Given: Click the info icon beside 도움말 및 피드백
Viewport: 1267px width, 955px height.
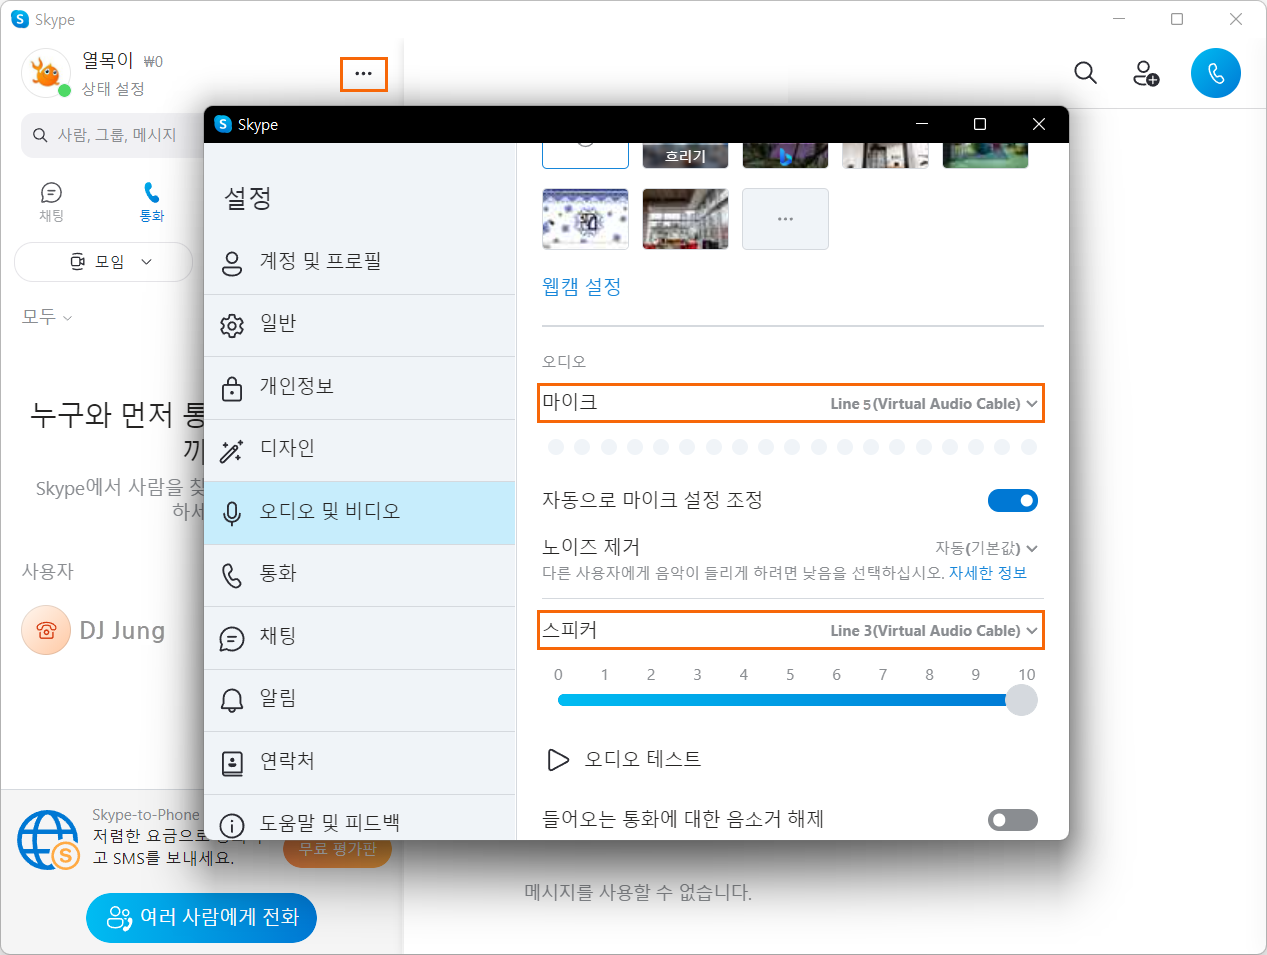Looking at the screenshot, I should (x=232, y=826).
